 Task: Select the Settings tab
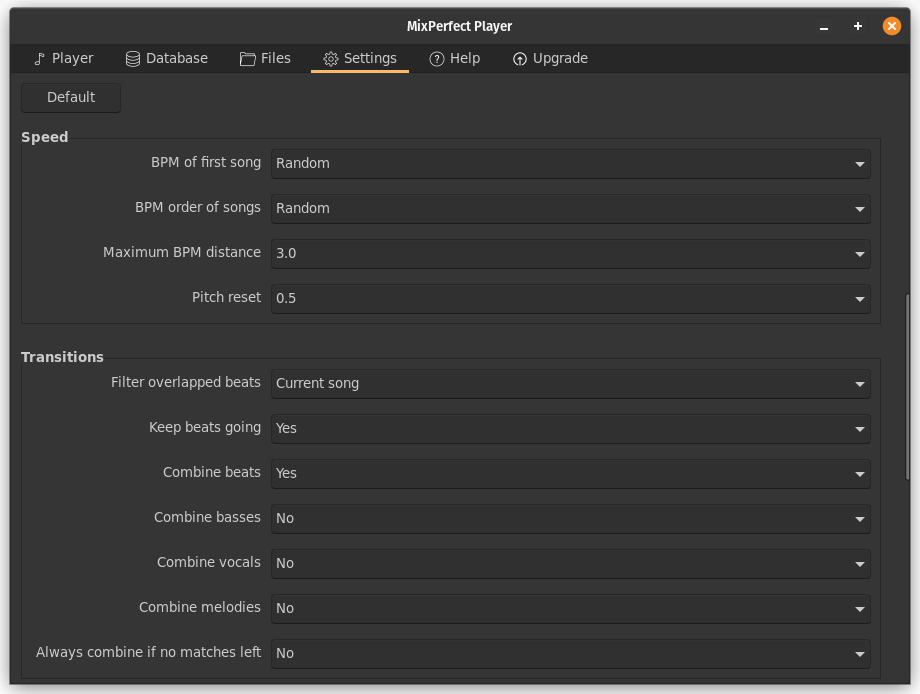(360, 59)
